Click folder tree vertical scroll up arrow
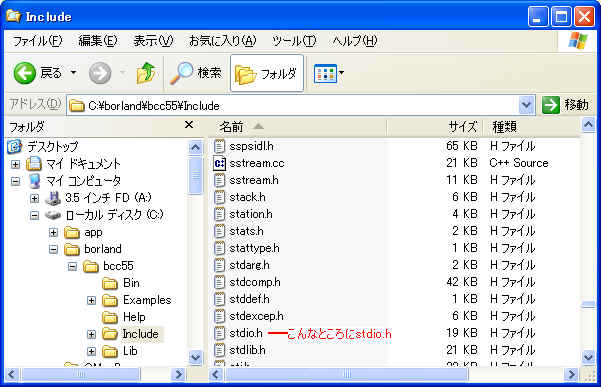The image size is (601, 387). click(195, 147)
